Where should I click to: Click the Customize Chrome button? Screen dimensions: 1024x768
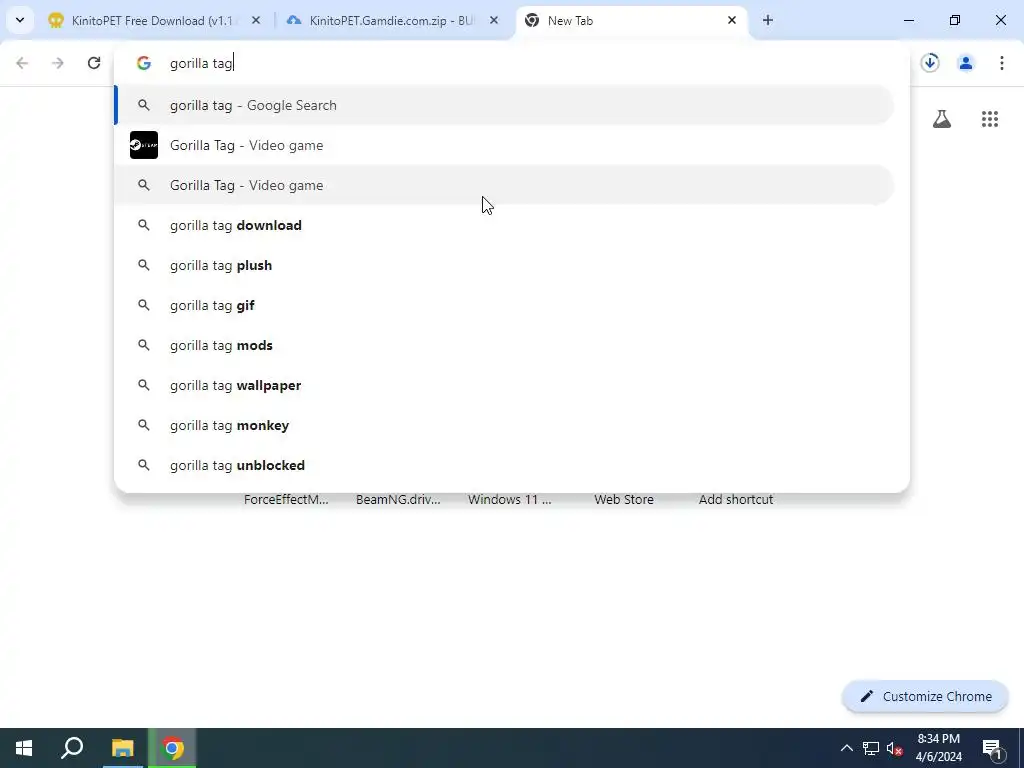click(925, 697)
